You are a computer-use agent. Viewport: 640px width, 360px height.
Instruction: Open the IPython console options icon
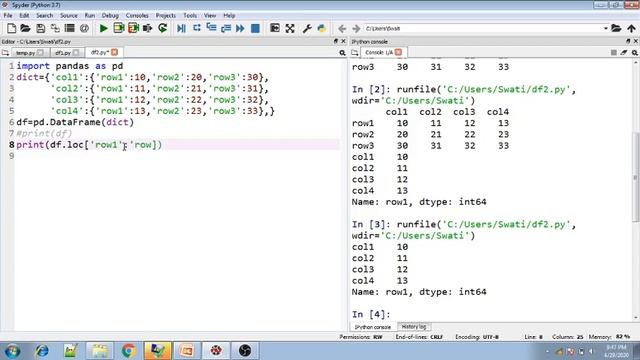click(634, 53)
